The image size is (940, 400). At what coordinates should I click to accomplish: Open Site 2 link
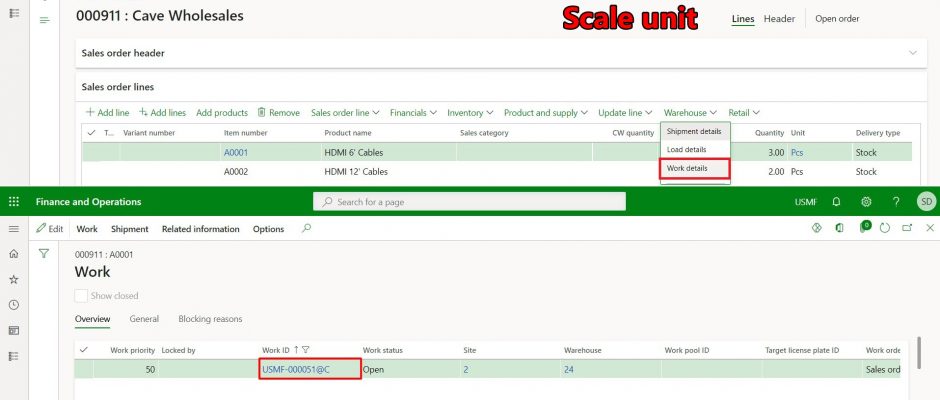pyautogui.click(x=466, y=369)
